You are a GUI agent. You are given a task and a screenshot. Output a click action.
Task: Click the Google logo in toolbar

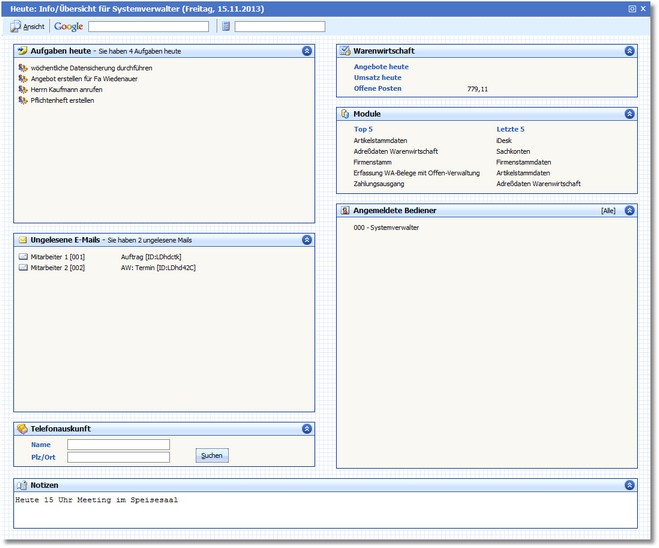tap(69, 27)
